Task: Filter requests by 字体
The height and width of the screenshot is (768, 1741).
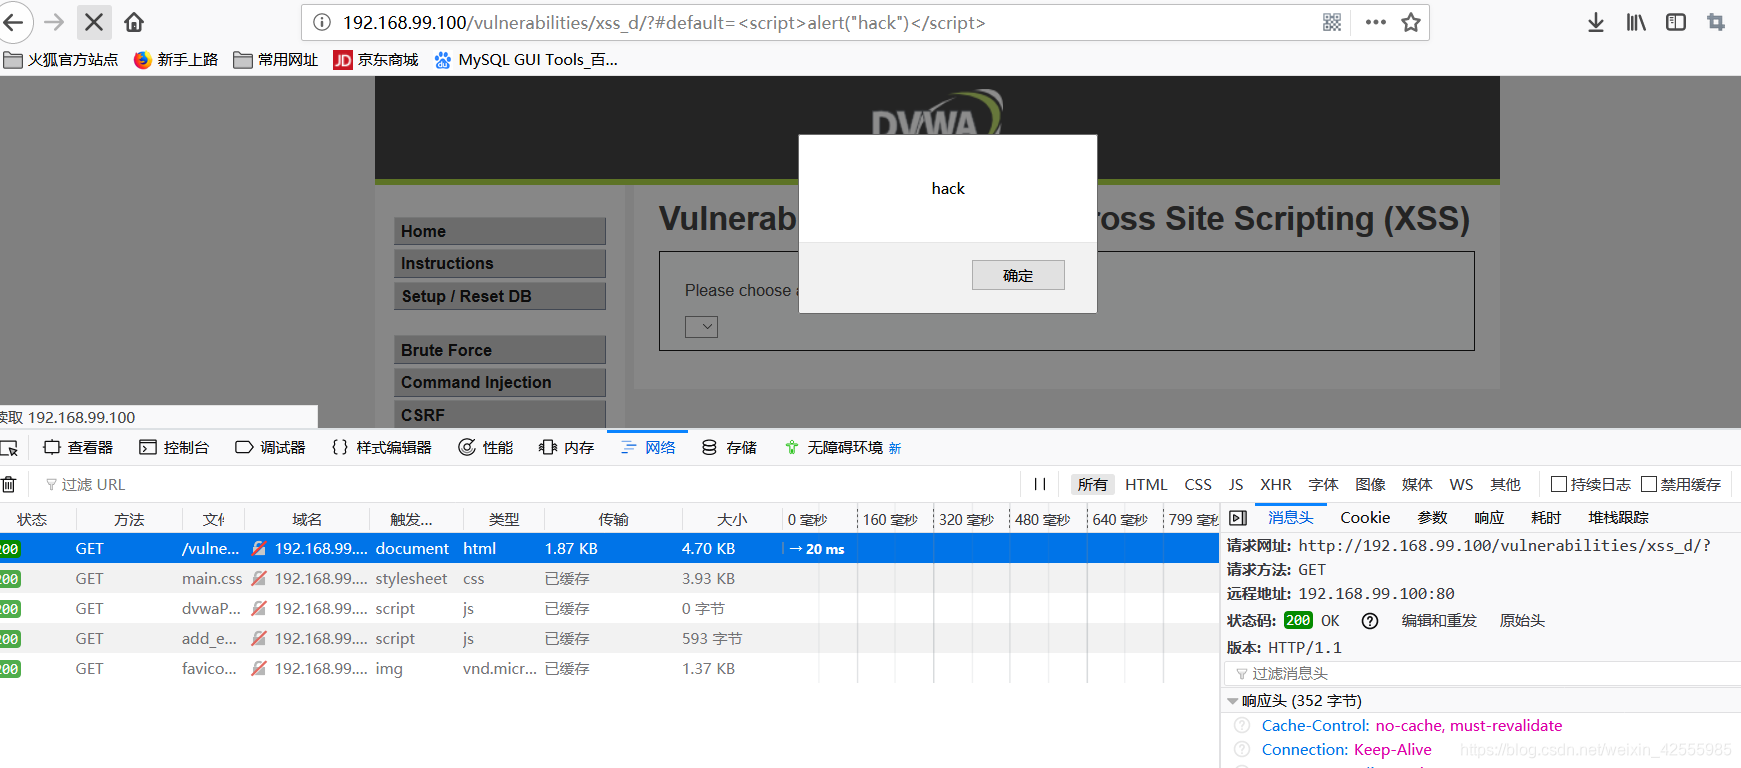Action: pyautogui.click(x=1323, y=484)
